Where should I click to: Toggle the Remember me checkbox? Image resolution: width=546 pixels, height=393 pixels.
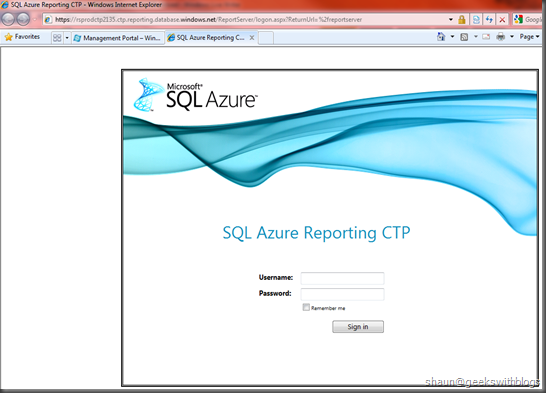(x=306, y=307)
